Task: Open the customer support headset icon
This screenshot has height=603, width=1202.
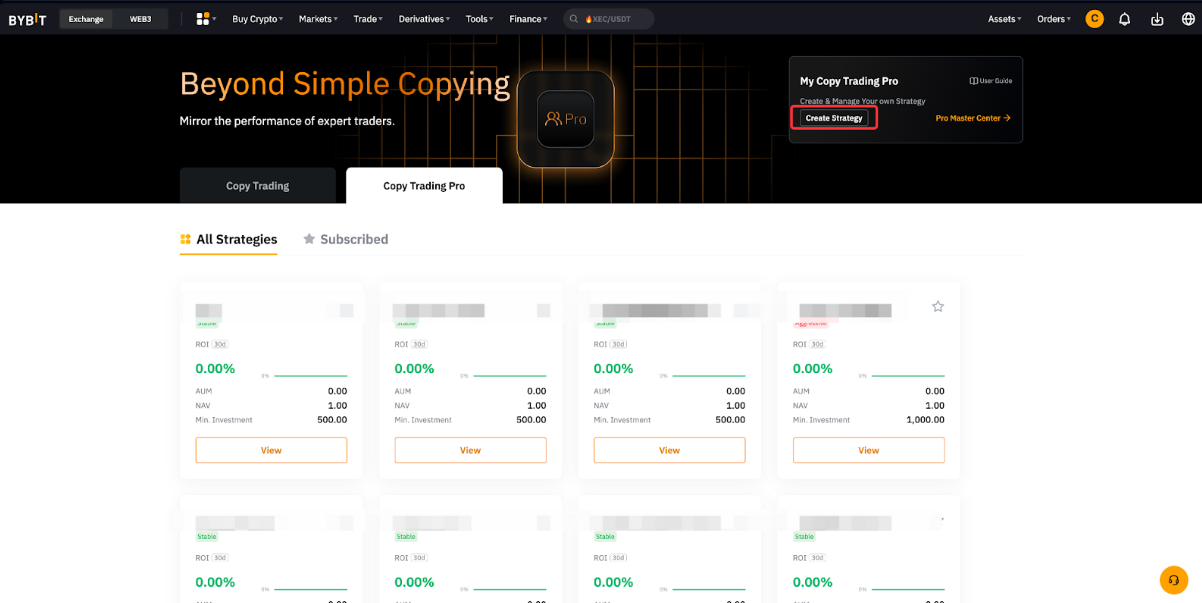Action: (1173, 580)
